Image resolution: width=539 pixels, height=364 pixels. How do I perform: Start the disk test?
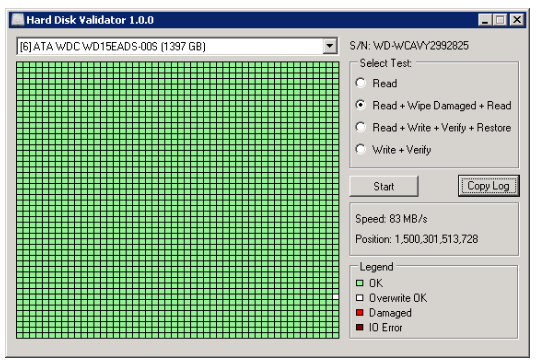point(384,186)
